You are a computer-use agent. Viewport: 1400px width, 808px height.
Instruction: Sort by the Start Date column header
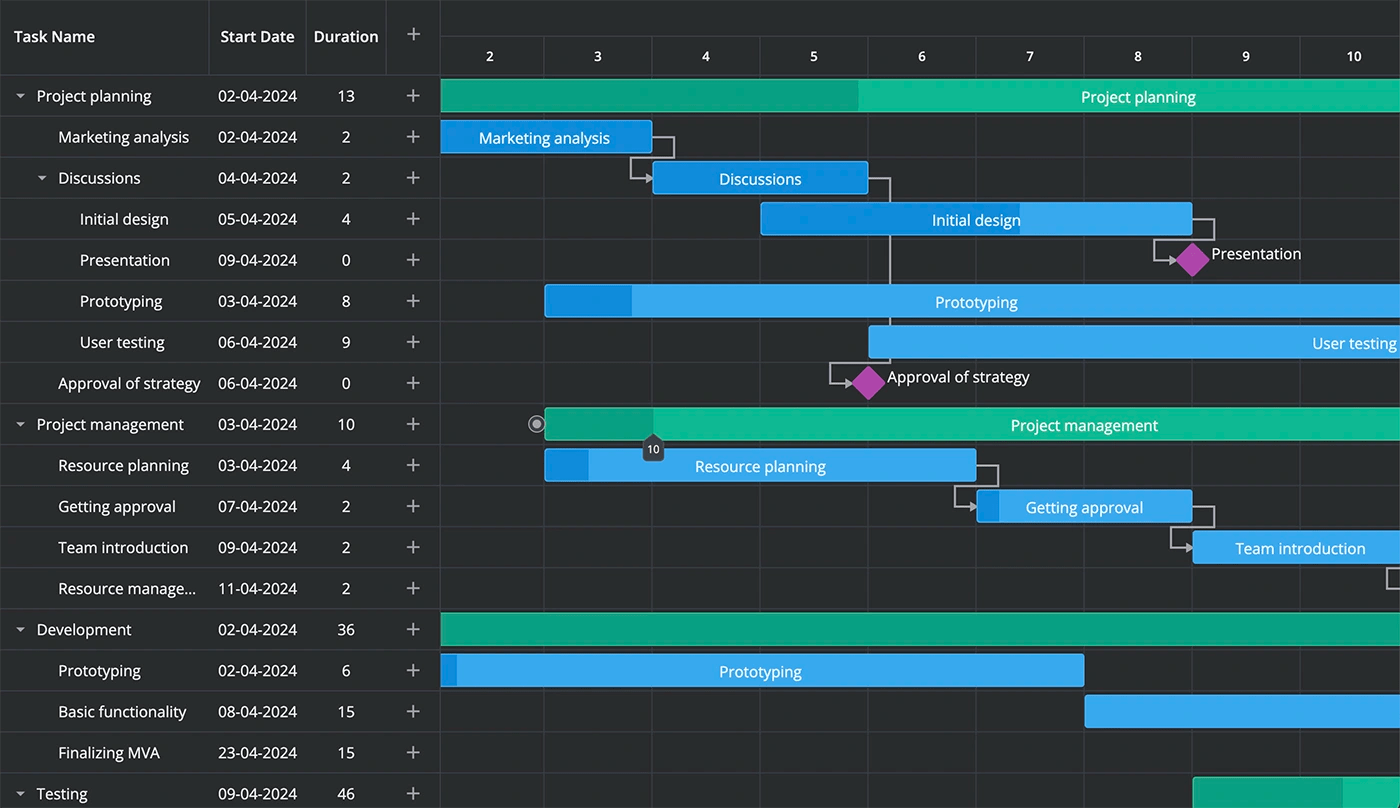pos(257,37)
